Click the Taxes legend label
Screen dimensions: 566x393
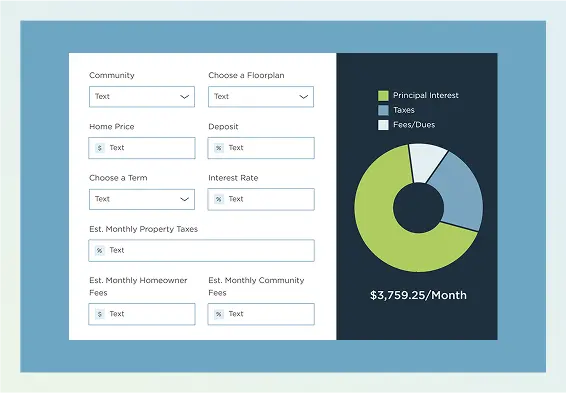tap(404, 110)
